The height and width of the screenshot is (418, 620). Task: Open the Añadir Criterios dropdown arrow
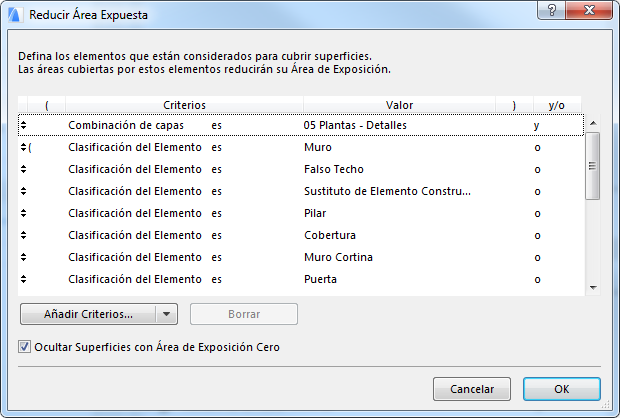167,314
